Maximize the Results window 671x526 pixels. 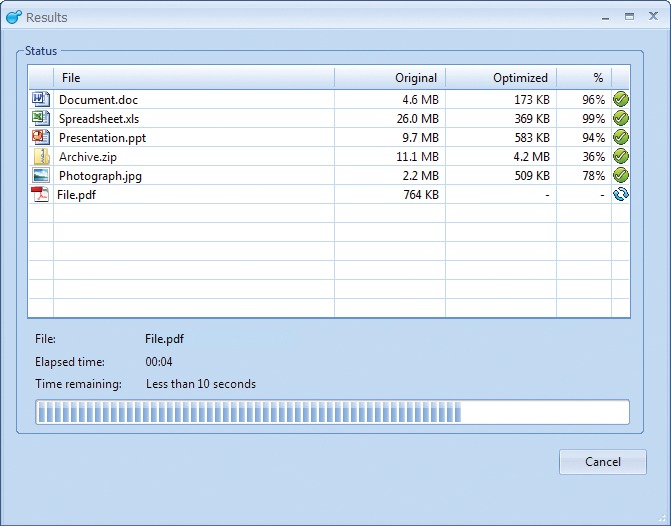629,17
